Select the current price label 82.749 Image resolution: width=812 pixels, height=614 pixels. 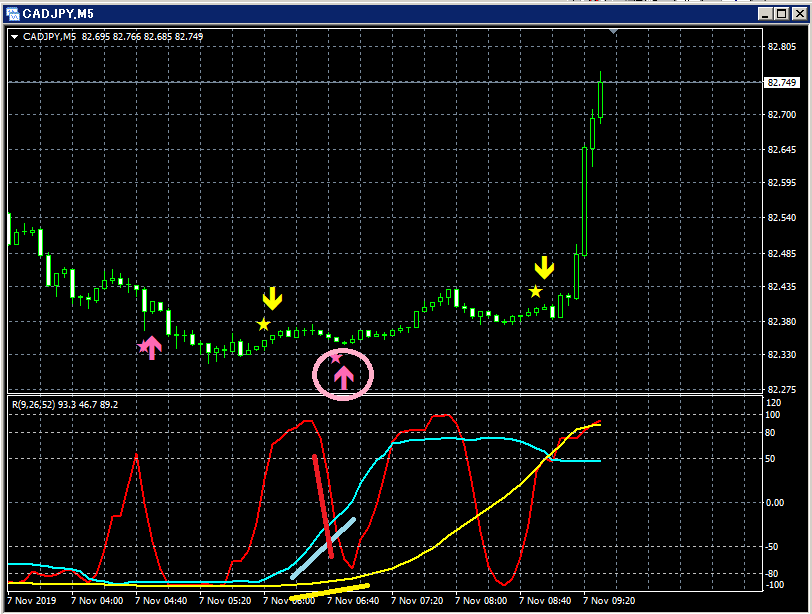(x=782, y=82)
